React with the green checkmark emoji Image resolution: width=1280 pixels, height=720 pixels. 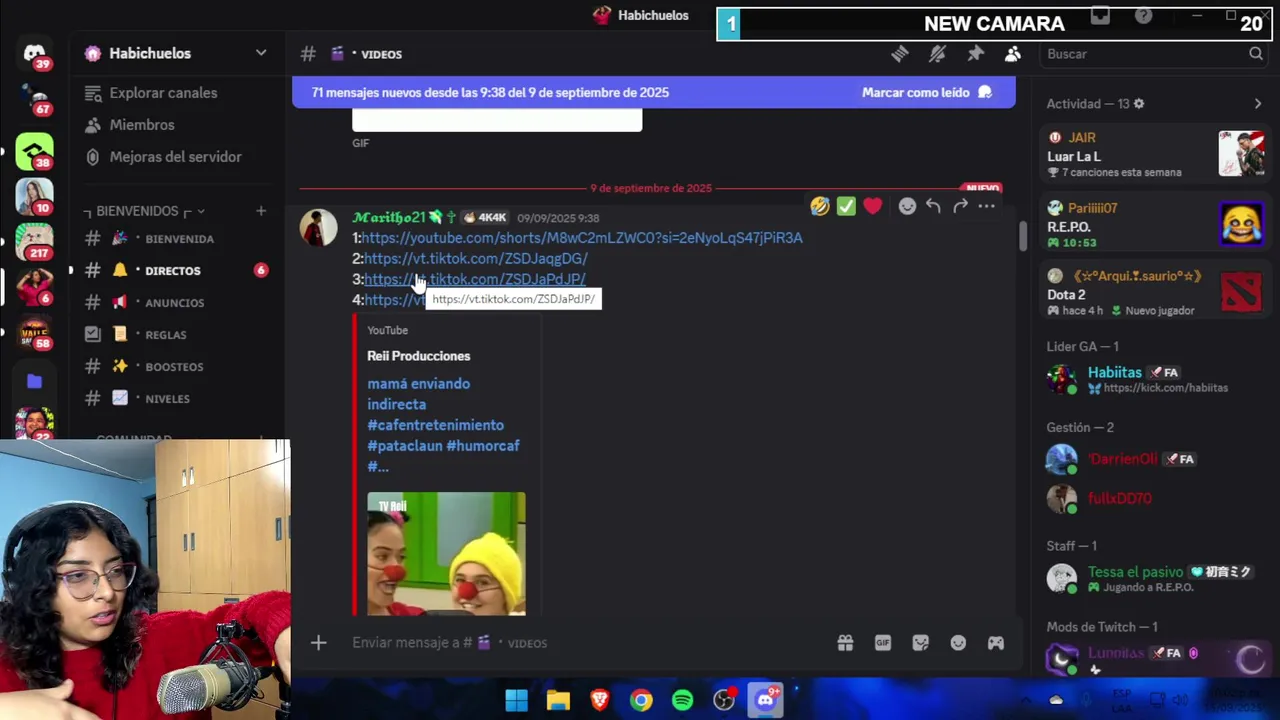point(846,206)
